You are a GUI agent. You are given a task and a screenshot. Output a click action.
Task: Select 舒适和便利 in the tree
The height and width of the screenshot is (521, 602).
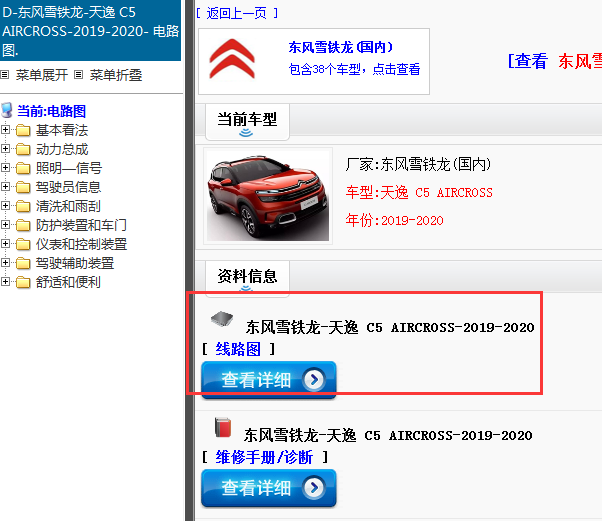68,282
